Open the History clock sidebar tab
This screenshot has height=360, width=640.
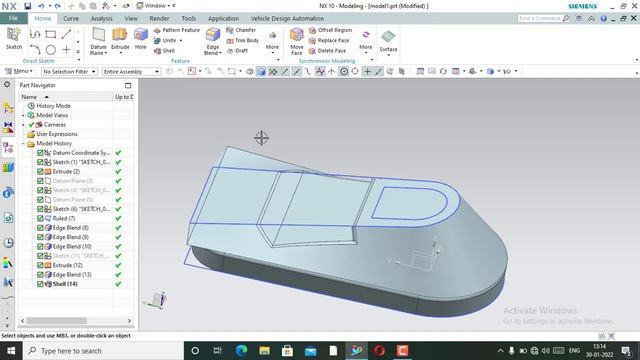(x=8, y=242)
